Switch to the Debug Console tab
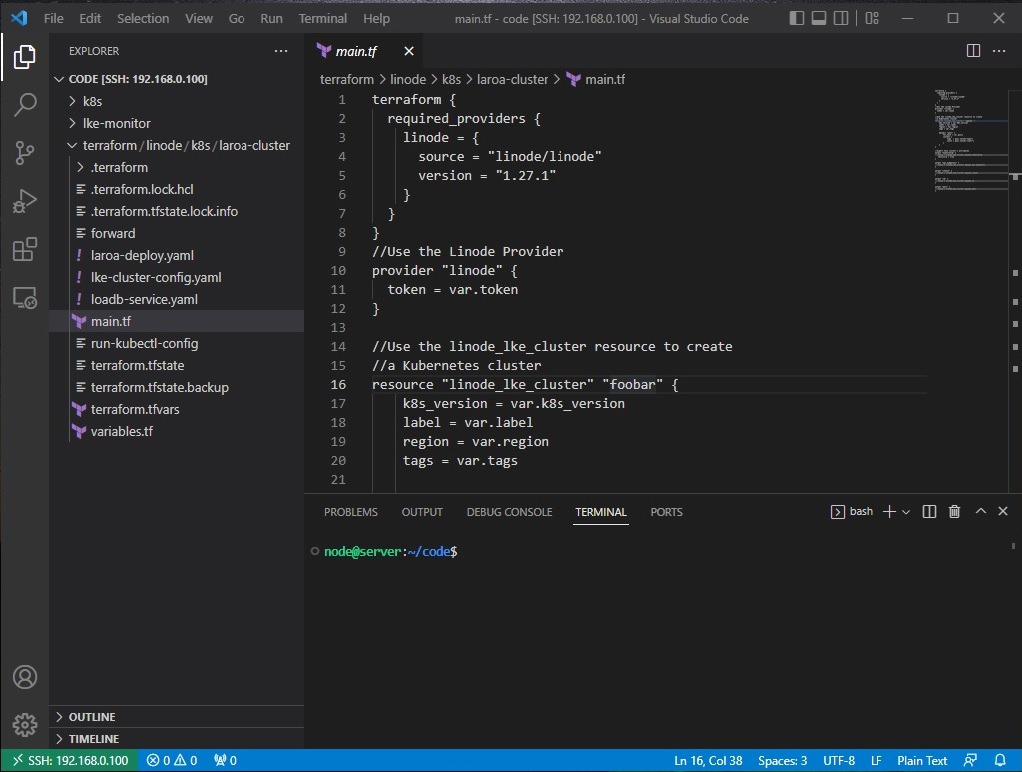This screenshot has height=772, width=1022. [x=509, y=512]
